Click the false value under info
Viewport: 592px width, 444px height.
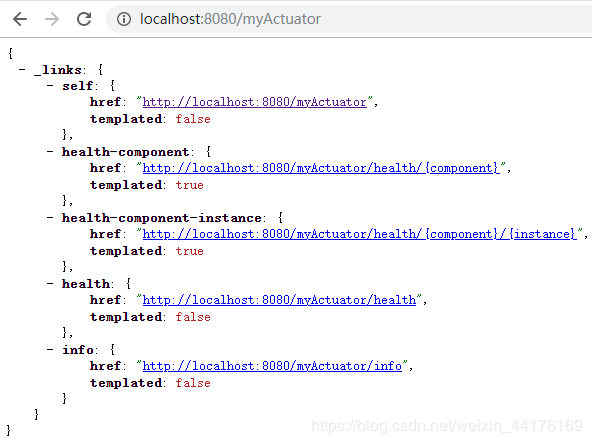193,383
